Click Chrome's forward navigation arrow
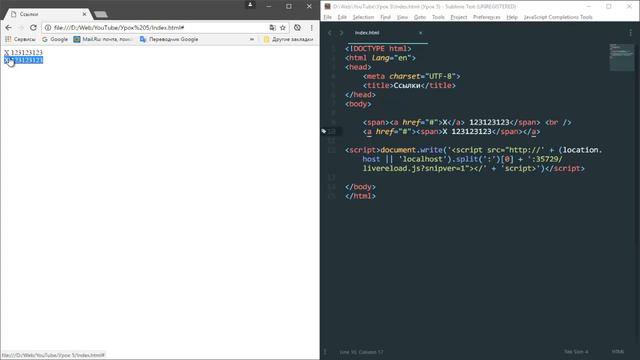Screen dimensions: 640x360 pos(21,27)
